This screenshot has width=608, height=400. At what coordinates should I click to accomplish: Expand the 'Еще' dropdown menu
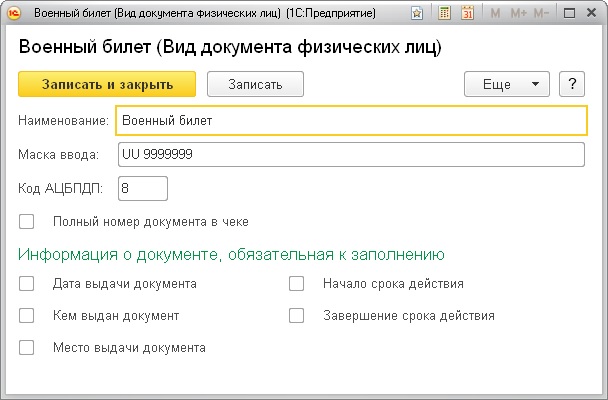pyautogui.click(x=507, y=84)
